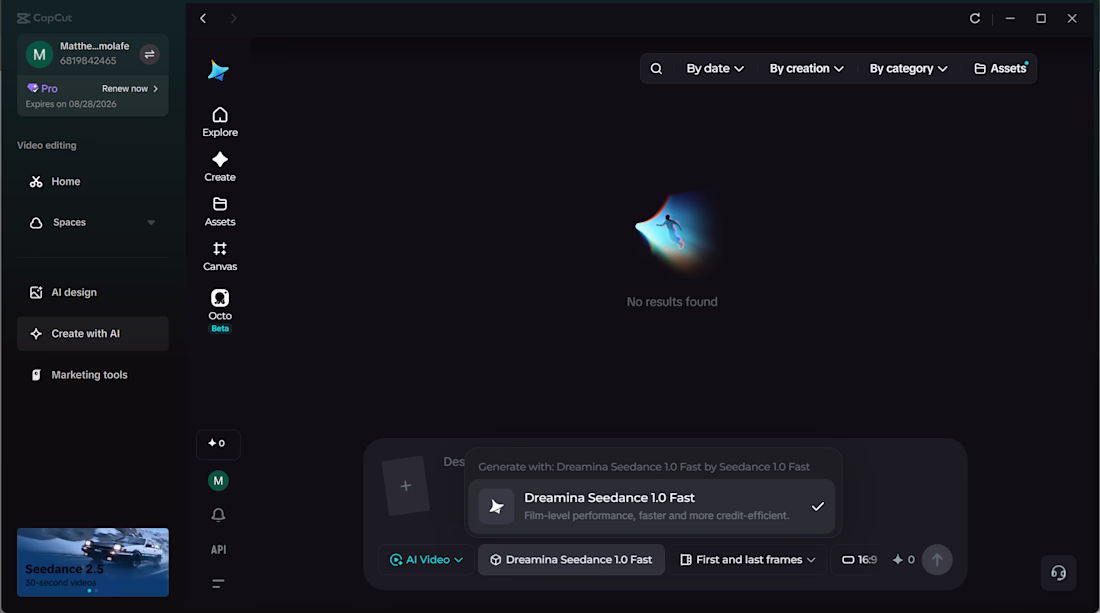The height and width of the screenshot is (613, 1100).
Task: Open the API link
Action: click(218, 549)
